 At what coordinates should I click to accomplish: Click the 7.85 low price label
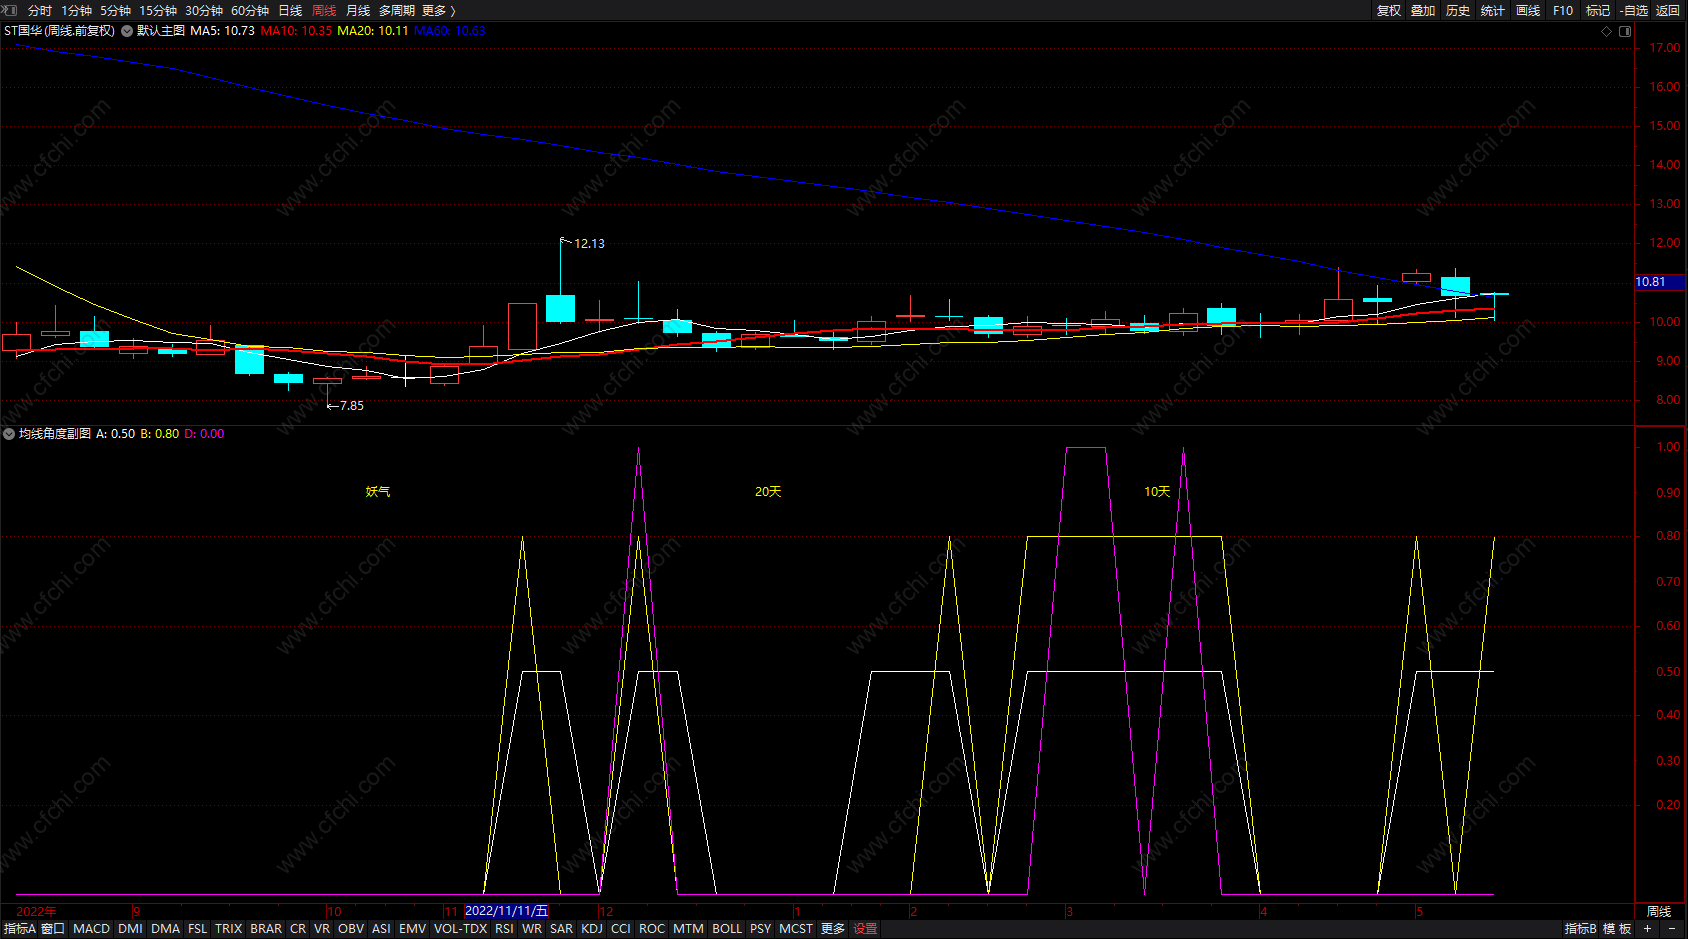[352, 406]
